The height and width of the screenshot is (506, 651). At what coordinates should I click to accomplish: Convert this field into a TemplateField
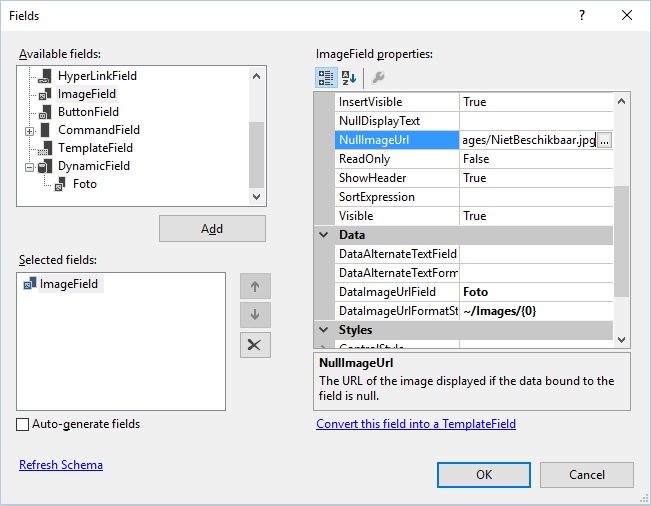[x=416, y=424]
